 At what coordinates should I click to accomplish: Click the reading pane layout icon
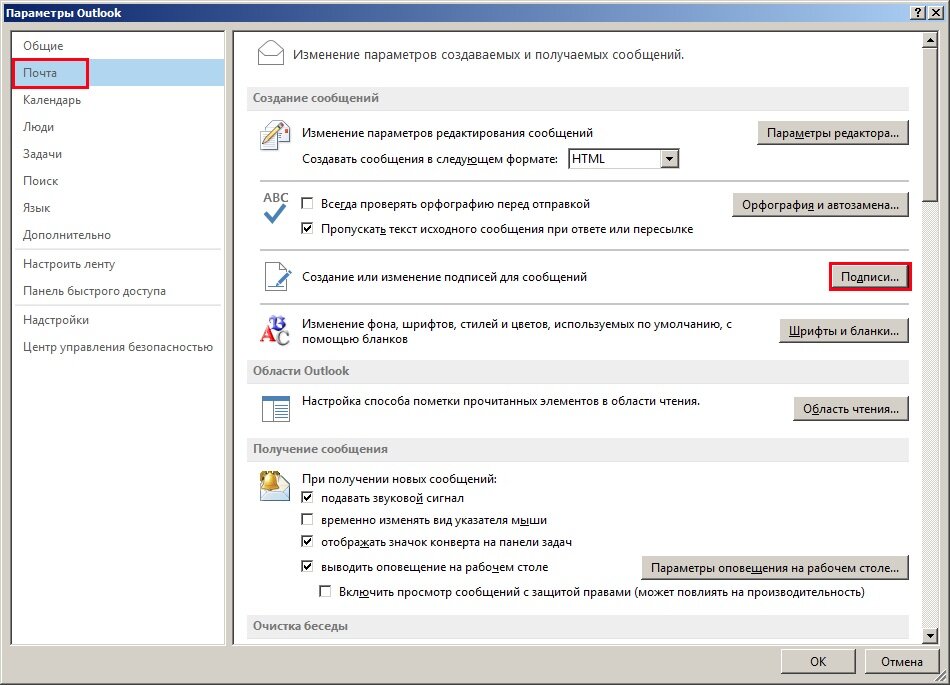[276, 409]
